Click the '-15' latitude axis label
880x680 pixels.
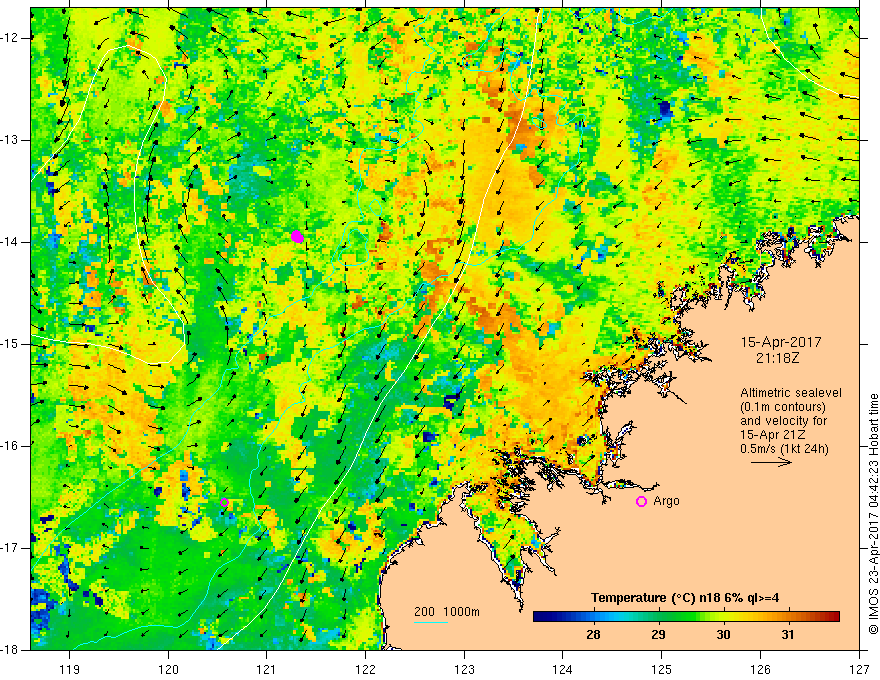tap(11, 344)
